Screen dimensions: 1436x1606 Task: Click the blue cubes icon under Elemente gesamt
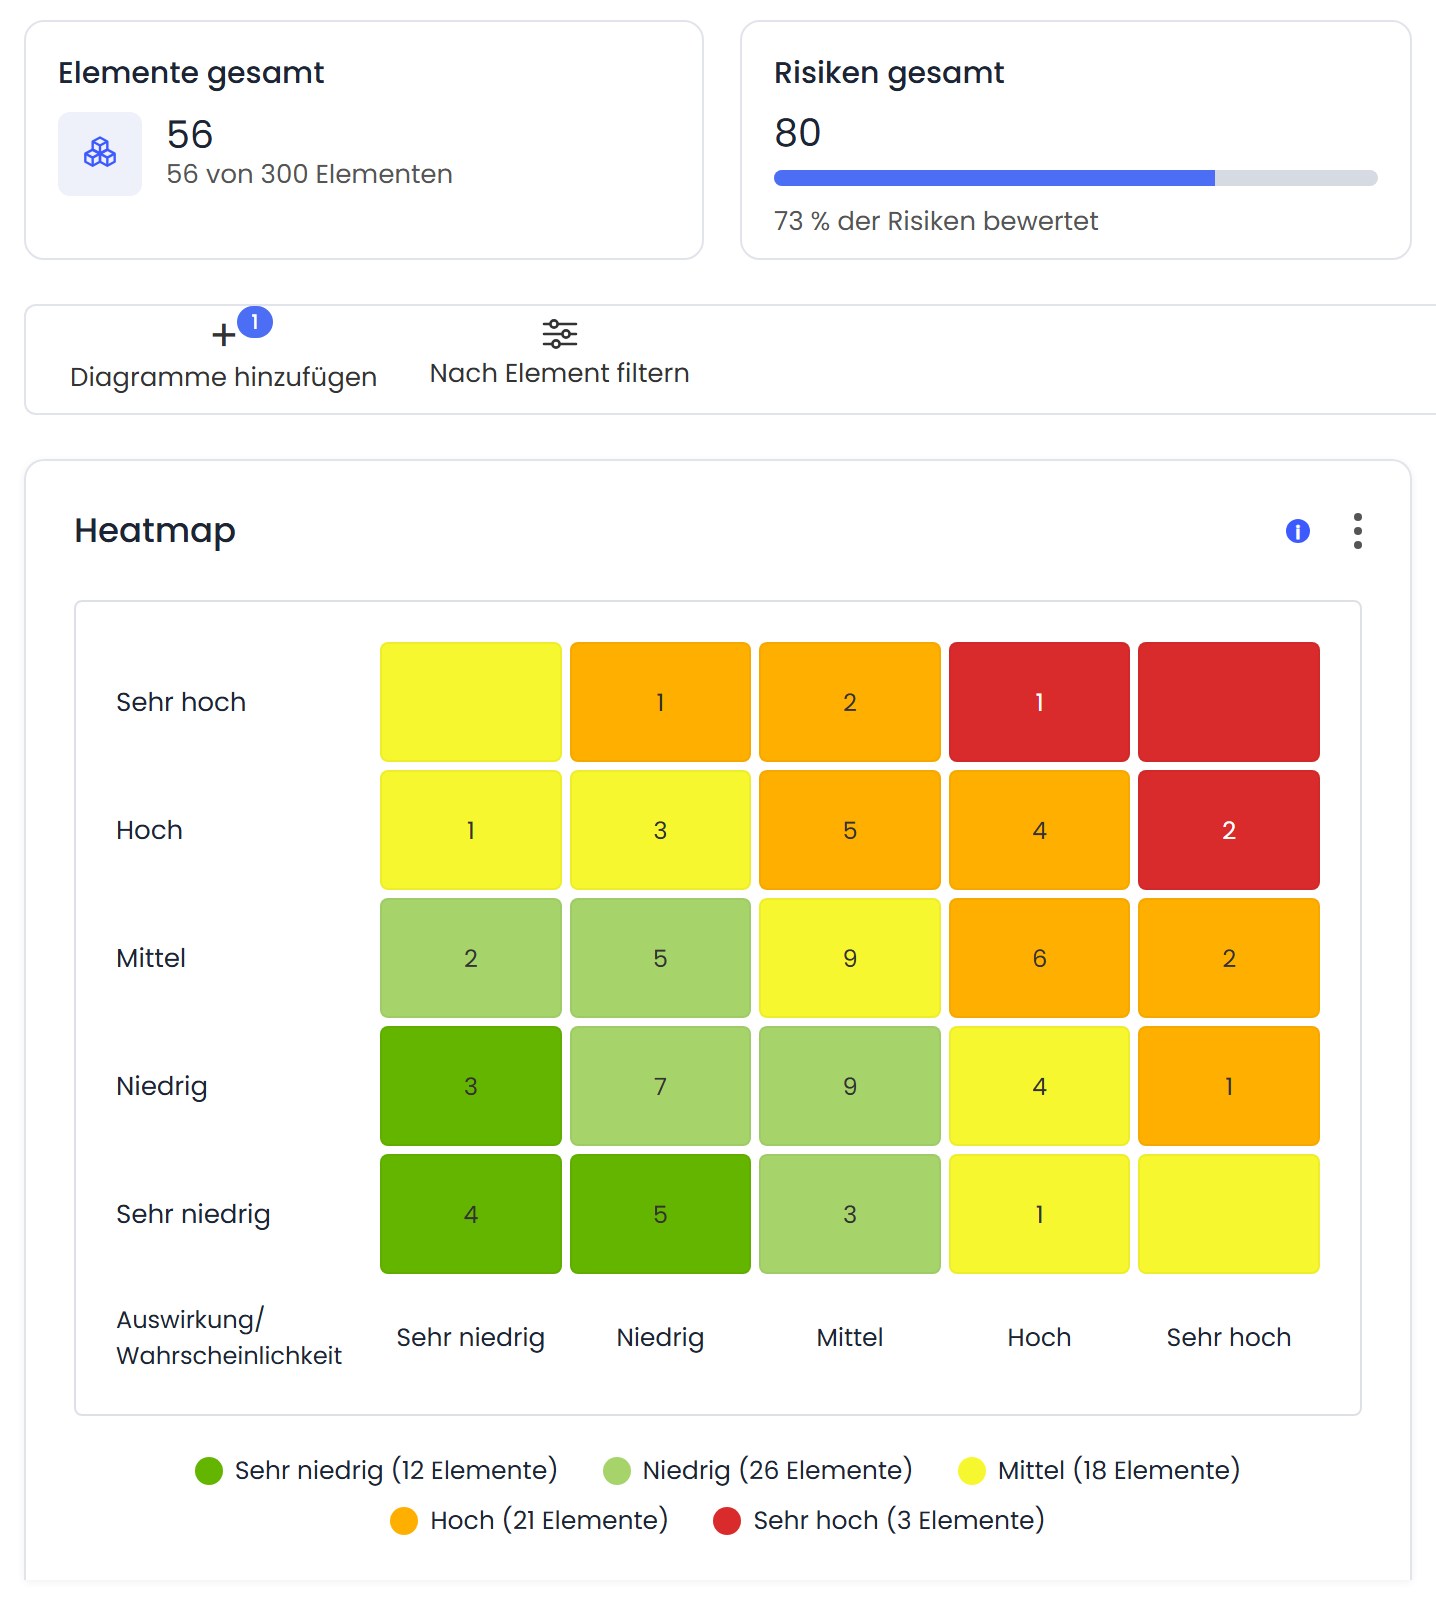[100, 153]
